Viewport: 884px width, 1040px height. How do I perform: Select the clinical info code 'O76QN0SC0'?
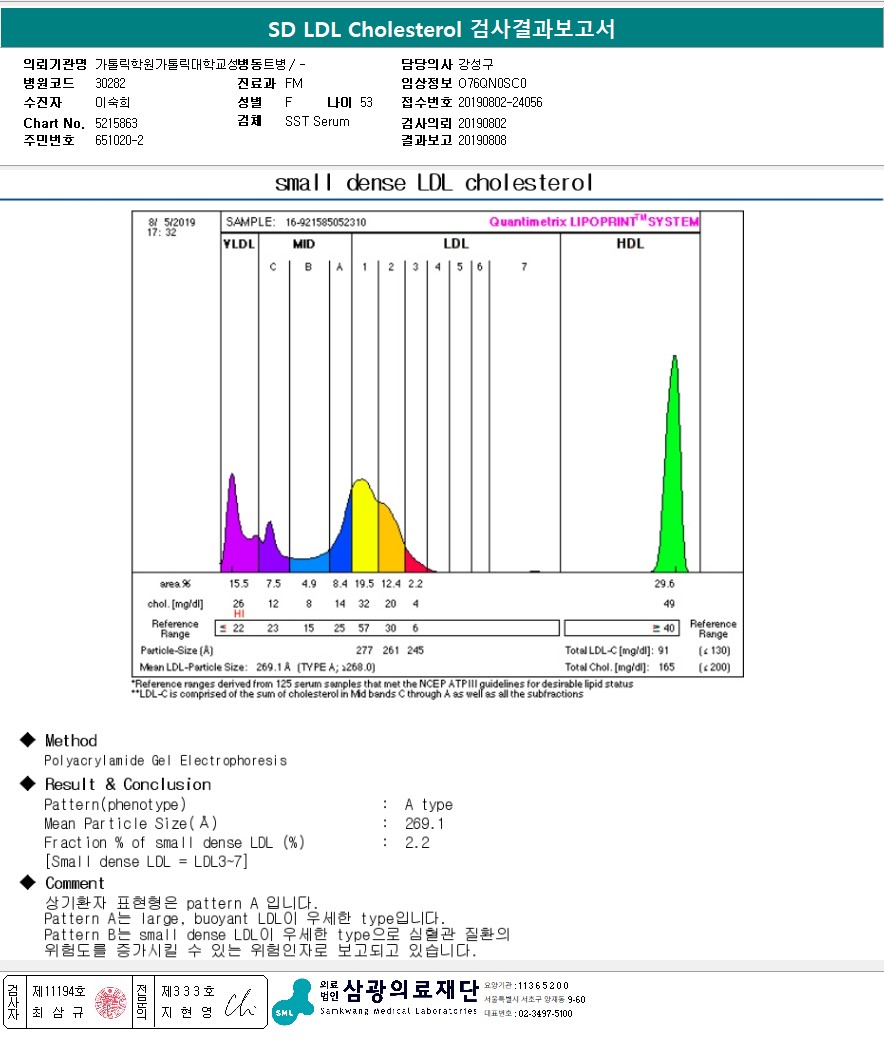[492, 83]
